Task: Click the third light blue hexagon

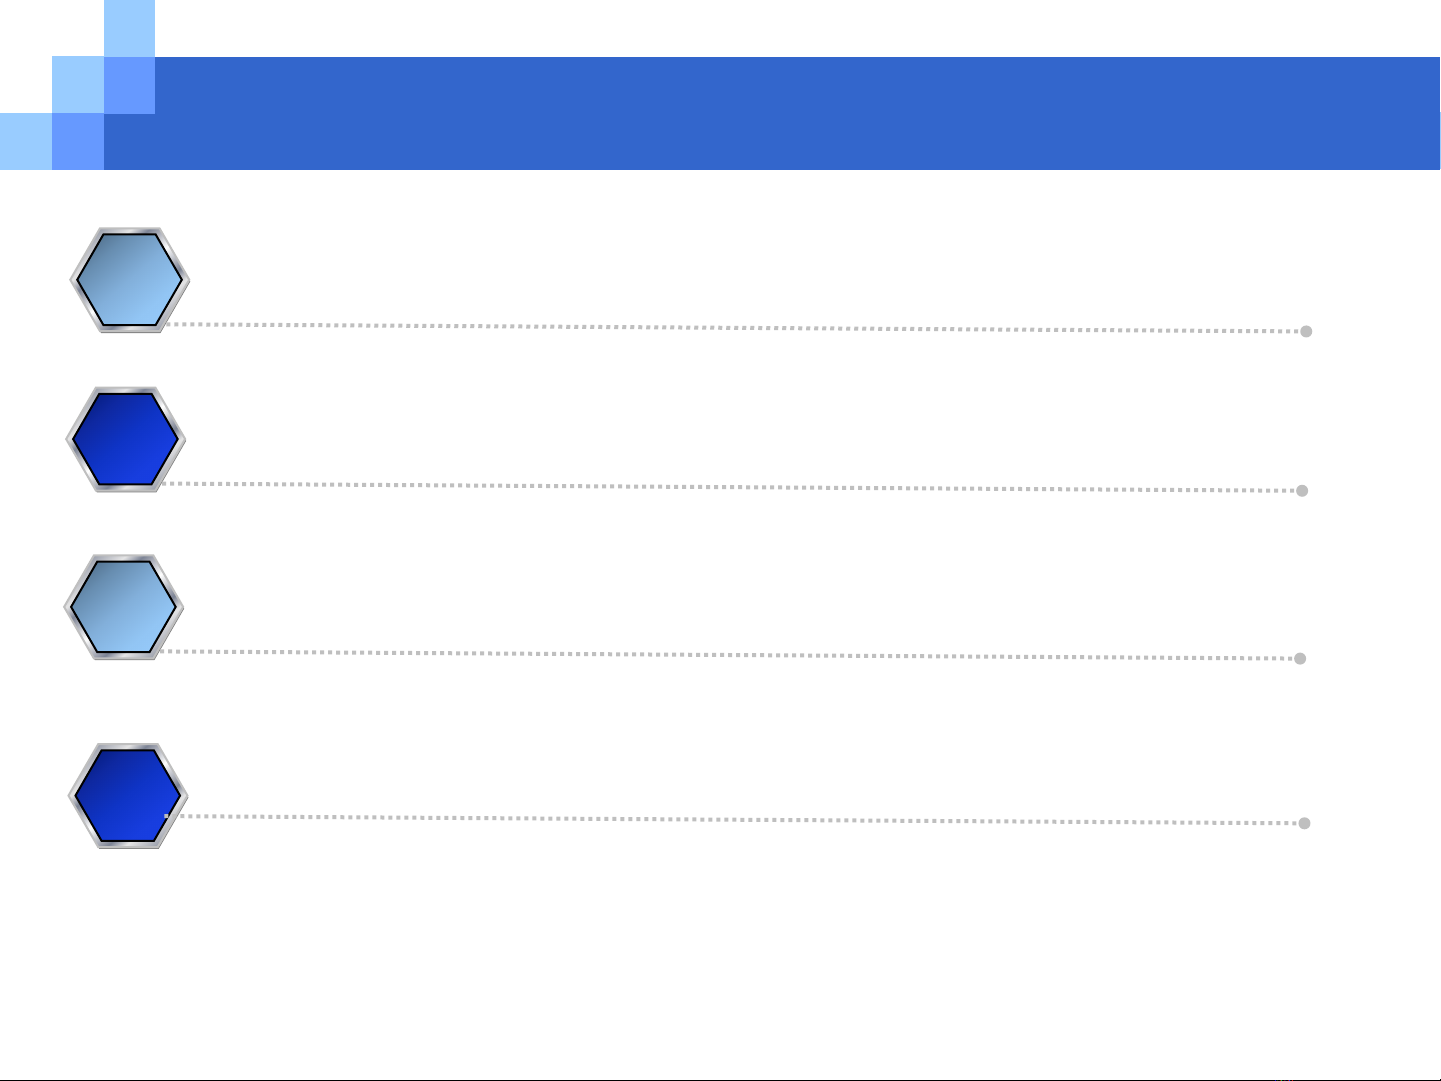Action: [124, 606]
